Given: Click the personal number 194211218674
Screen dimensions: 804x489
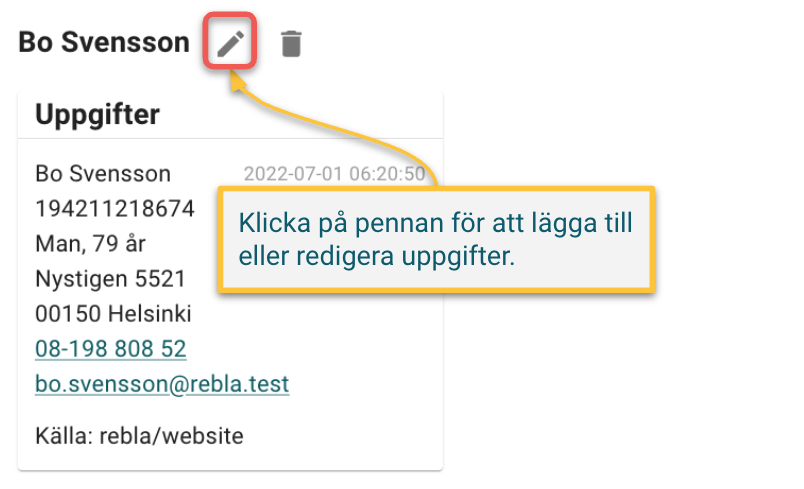Looking at the screenshot, I should [x=115, y=209].
